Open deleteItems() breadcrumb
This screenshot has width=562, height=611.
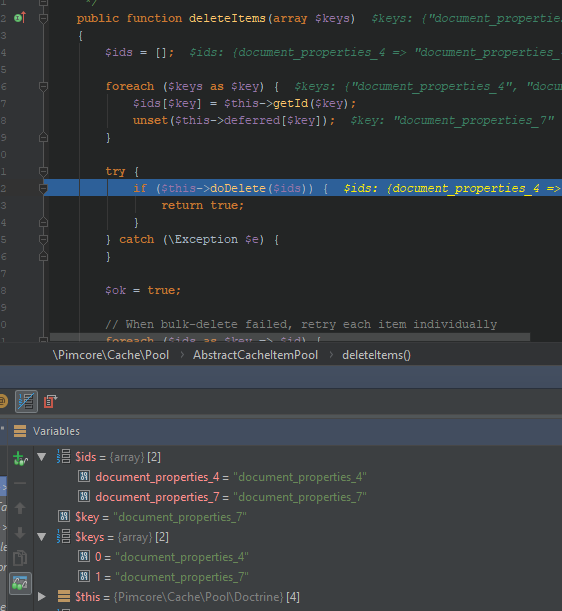376,355
